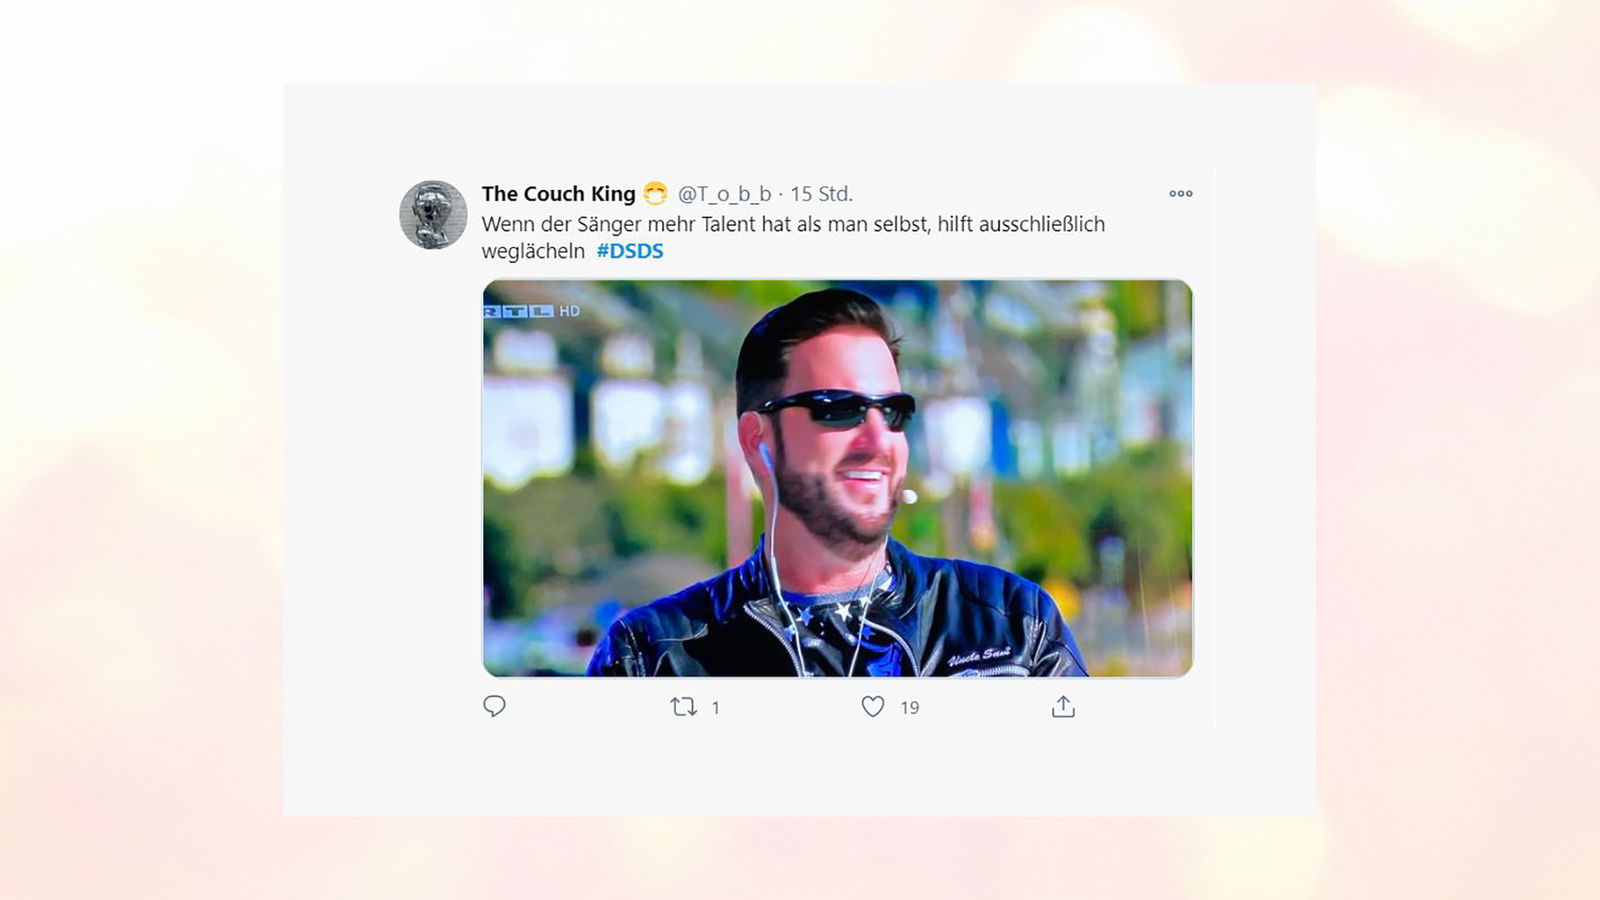Follow the #DSDS hashtag link

point(630,251)
